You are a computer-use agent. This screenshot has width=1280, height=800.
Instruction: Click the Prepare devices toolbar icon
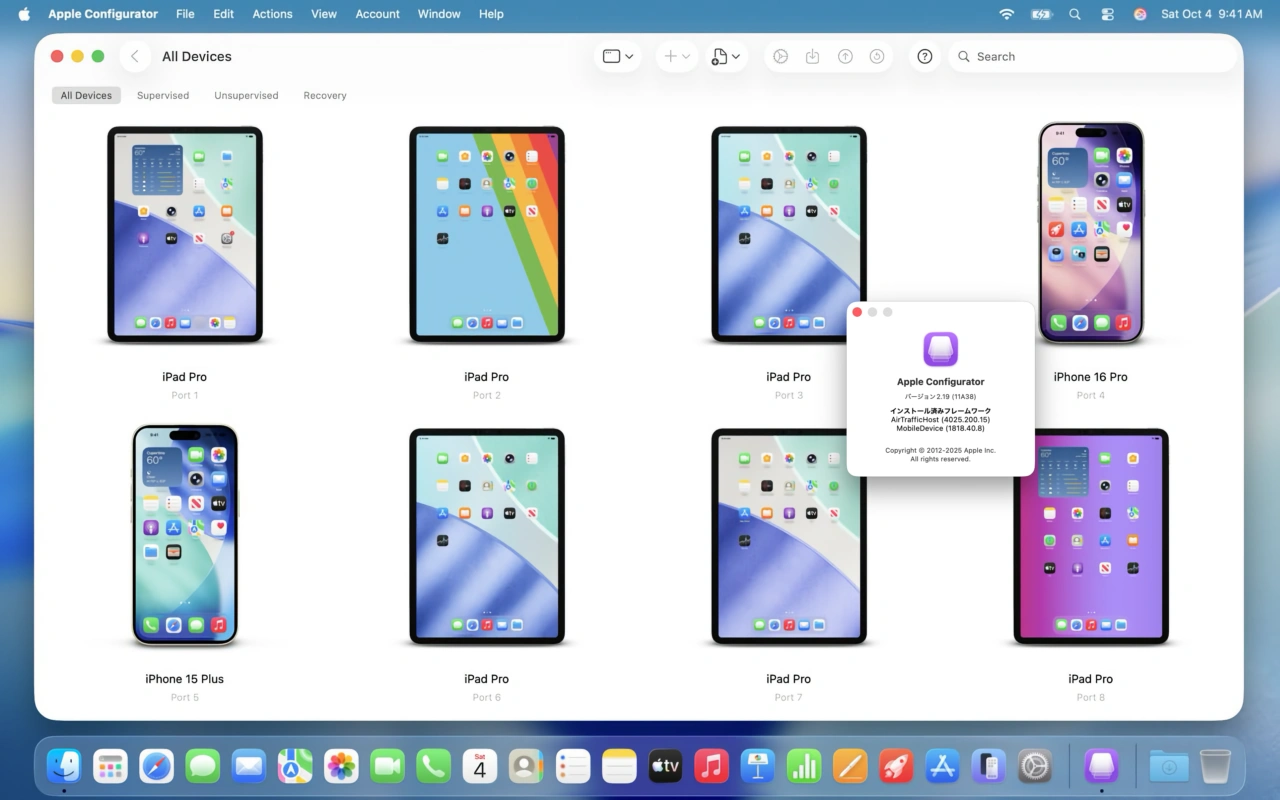(x=781, y=56)
